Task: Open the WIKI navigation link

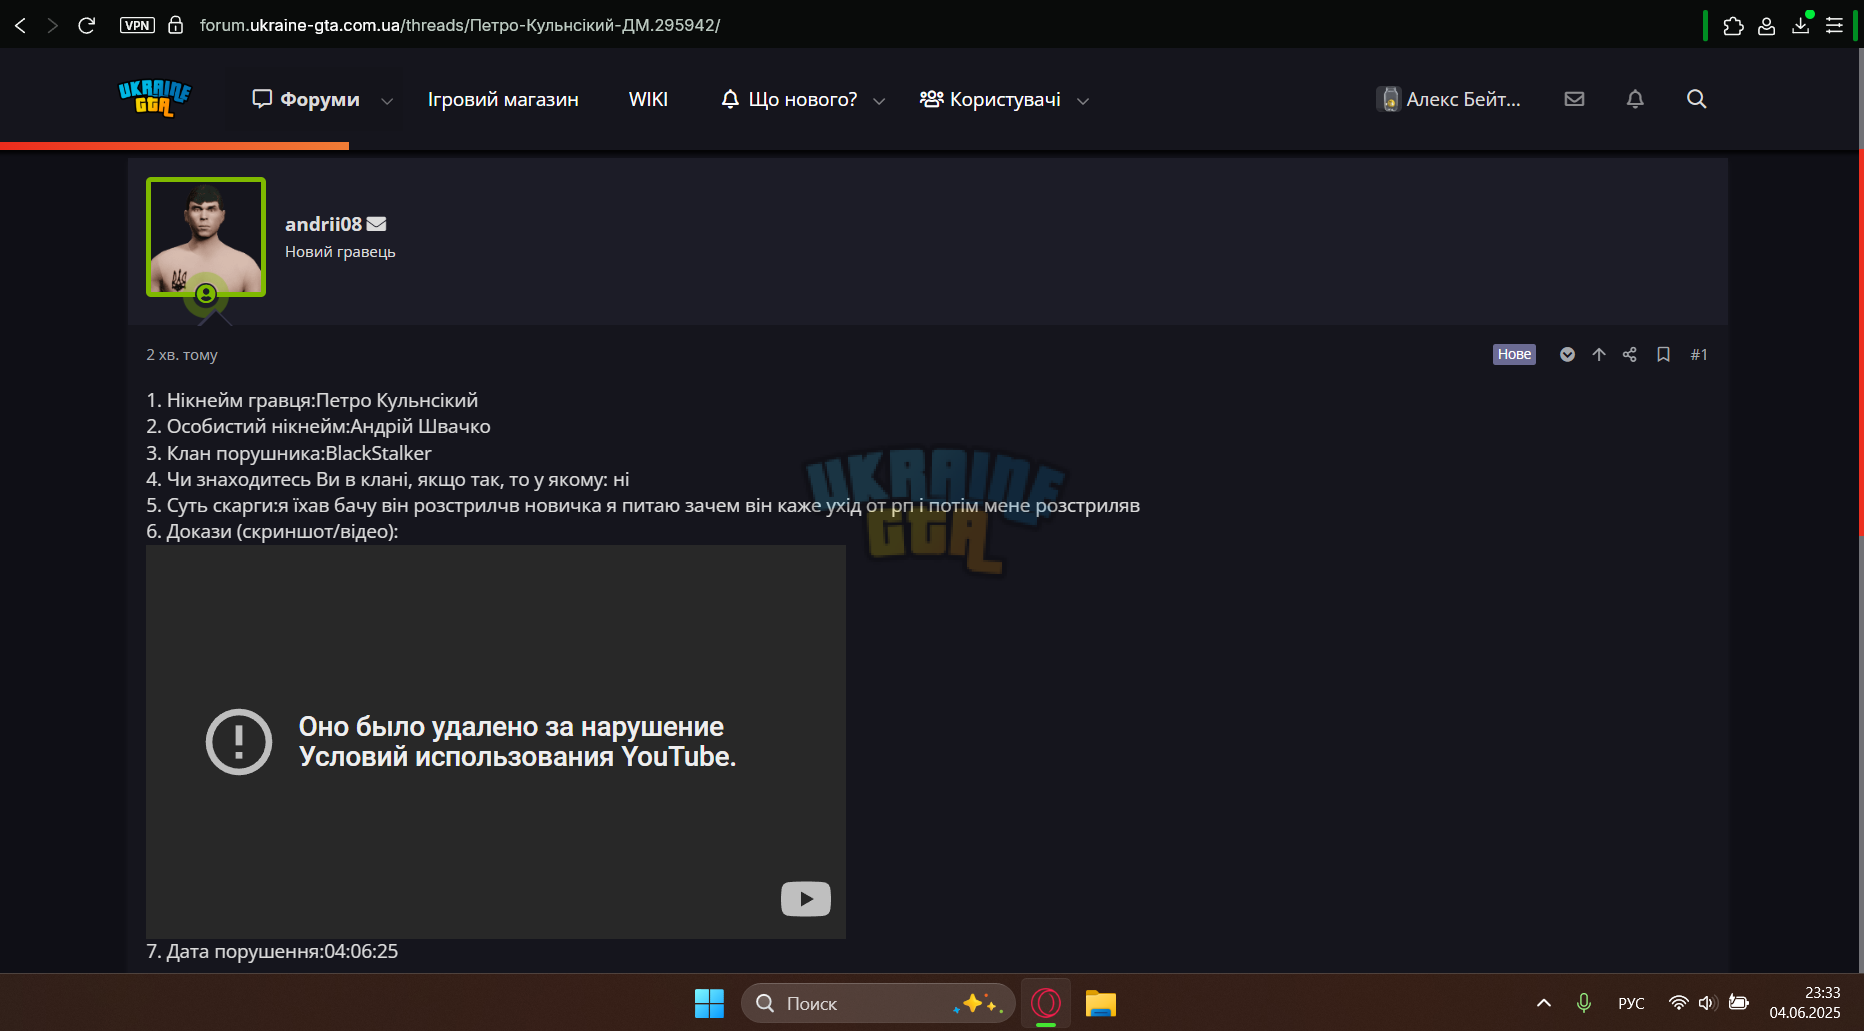Action: [x=648, y=99]
